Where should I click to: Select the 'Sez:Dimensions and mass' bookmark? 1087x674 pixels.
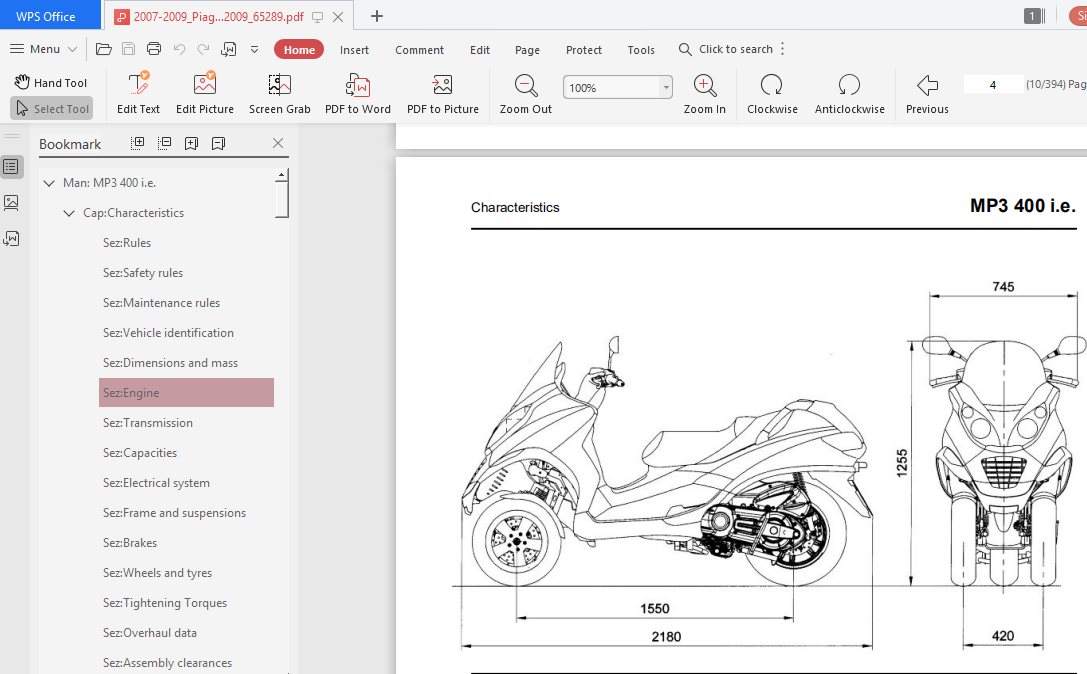click(x=171, y=363)
